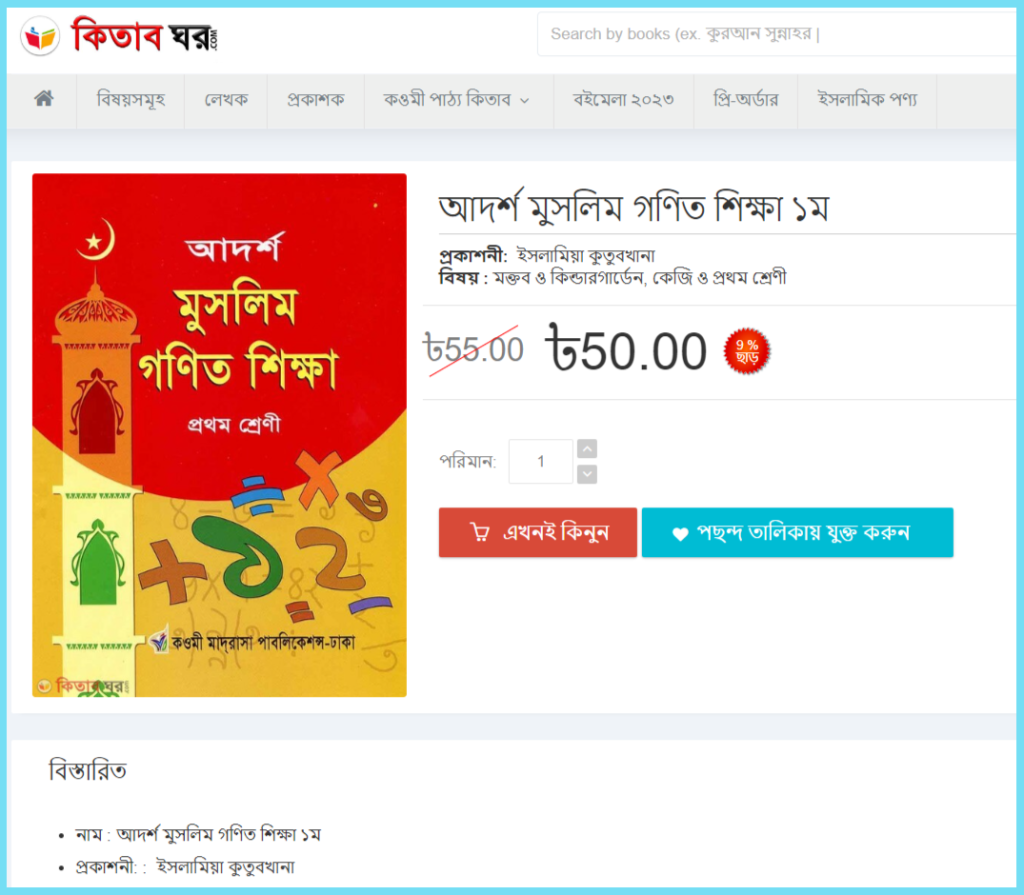Click the 9% discount badge
The height and width of the screenshot is (895, 1024).
pos(747,351)
